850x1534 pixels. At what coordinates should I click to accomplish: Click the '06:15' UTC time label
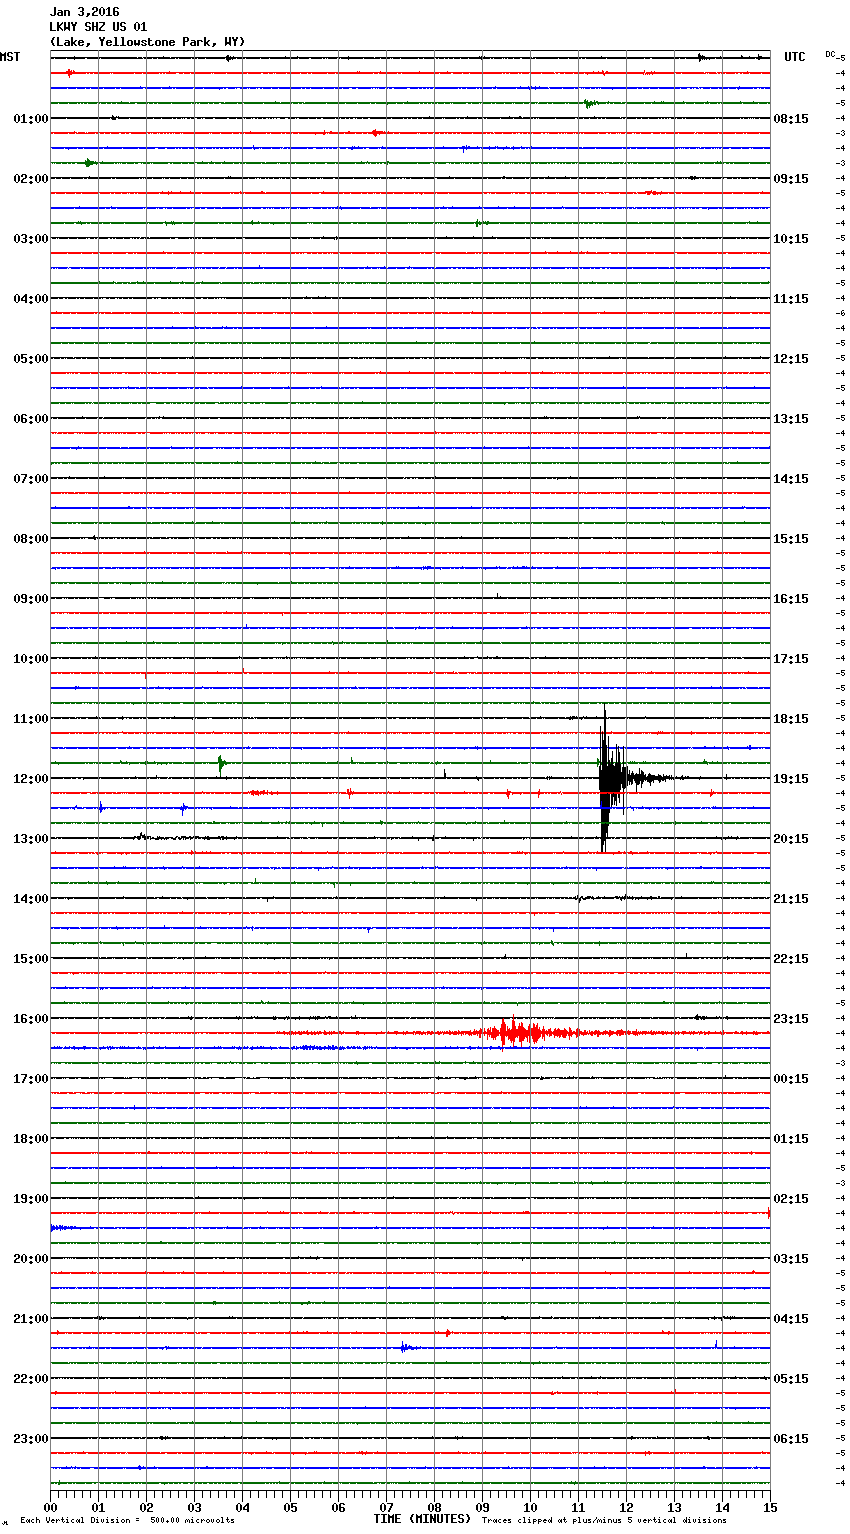click(791, 1439)
